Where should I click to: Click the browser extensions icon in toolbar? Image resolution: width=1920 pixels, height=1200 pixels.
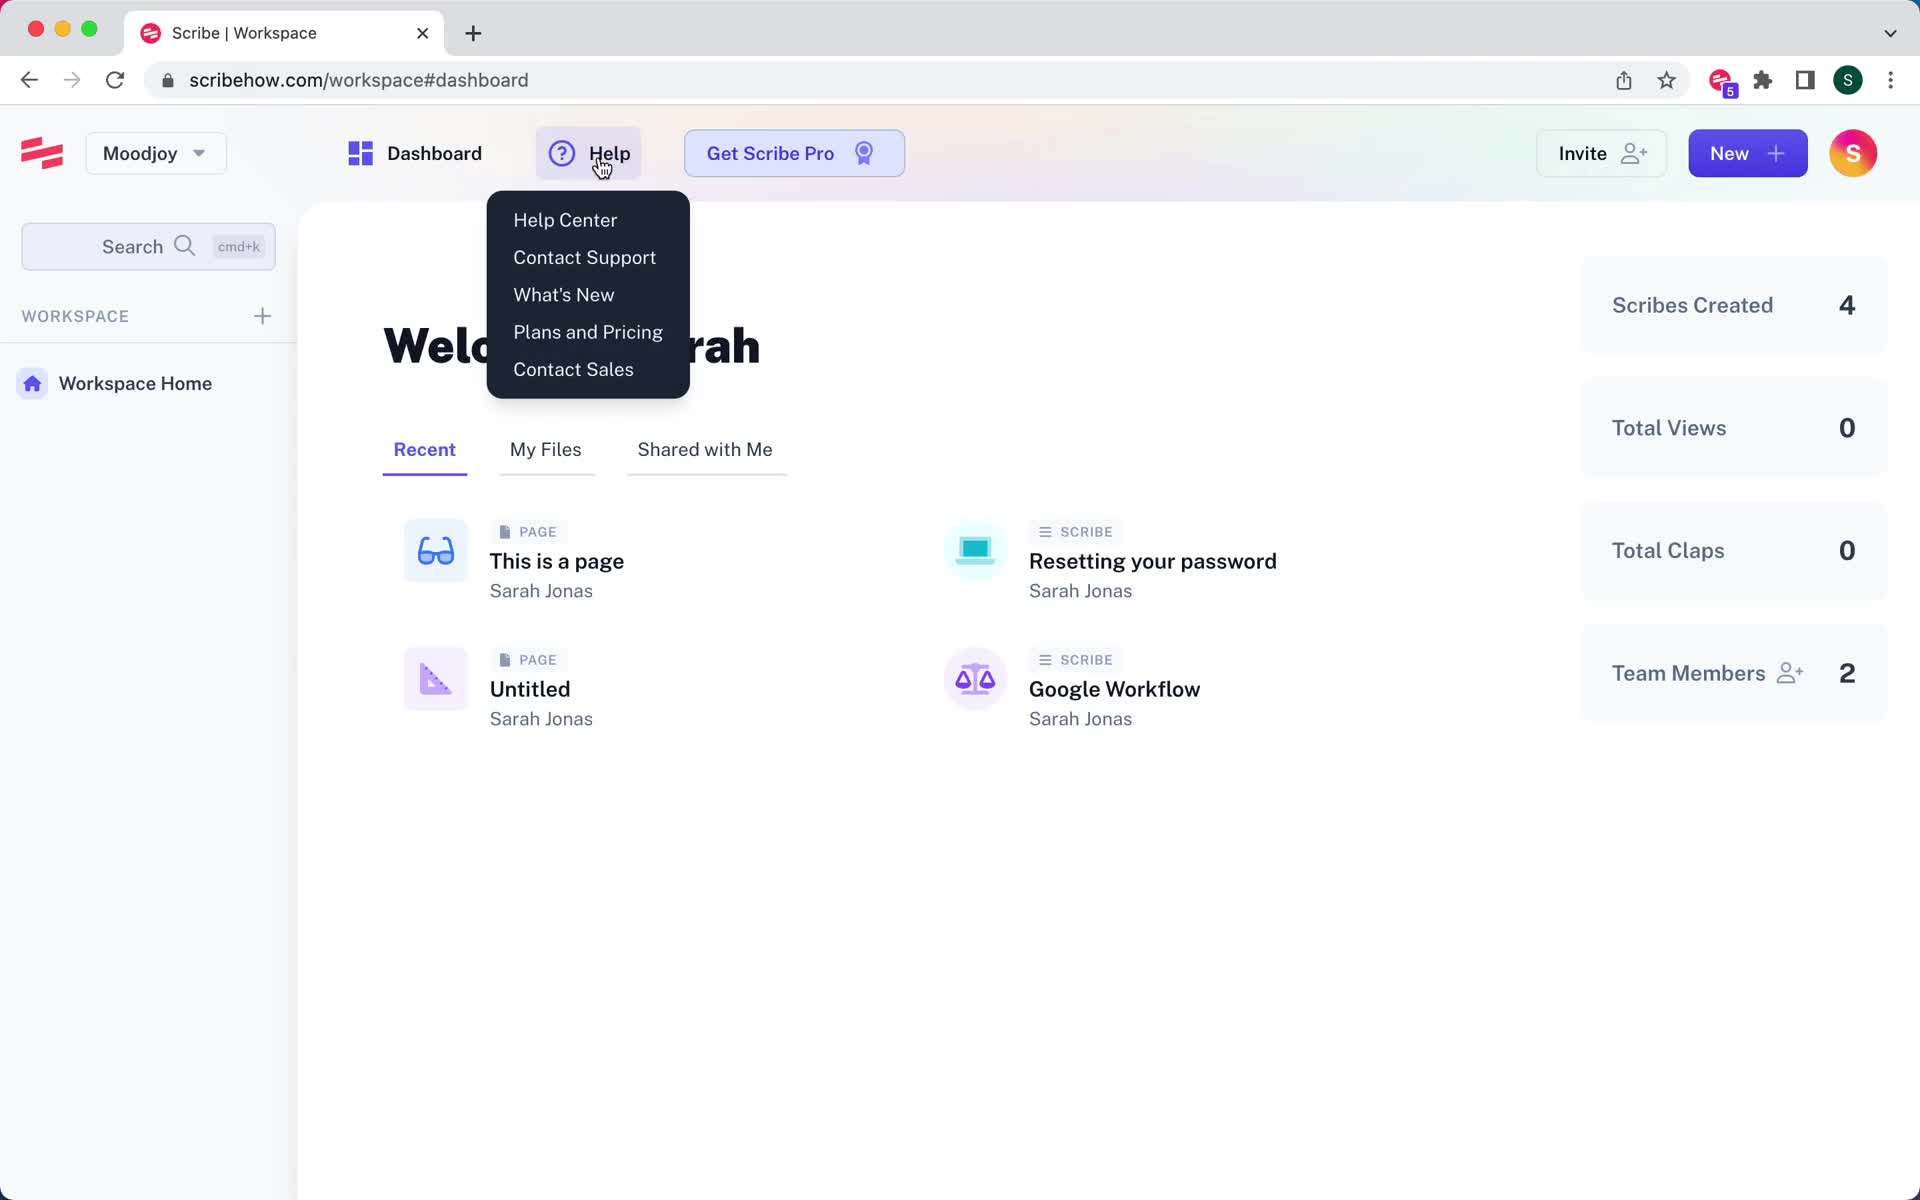click(x=1764, y=79)
